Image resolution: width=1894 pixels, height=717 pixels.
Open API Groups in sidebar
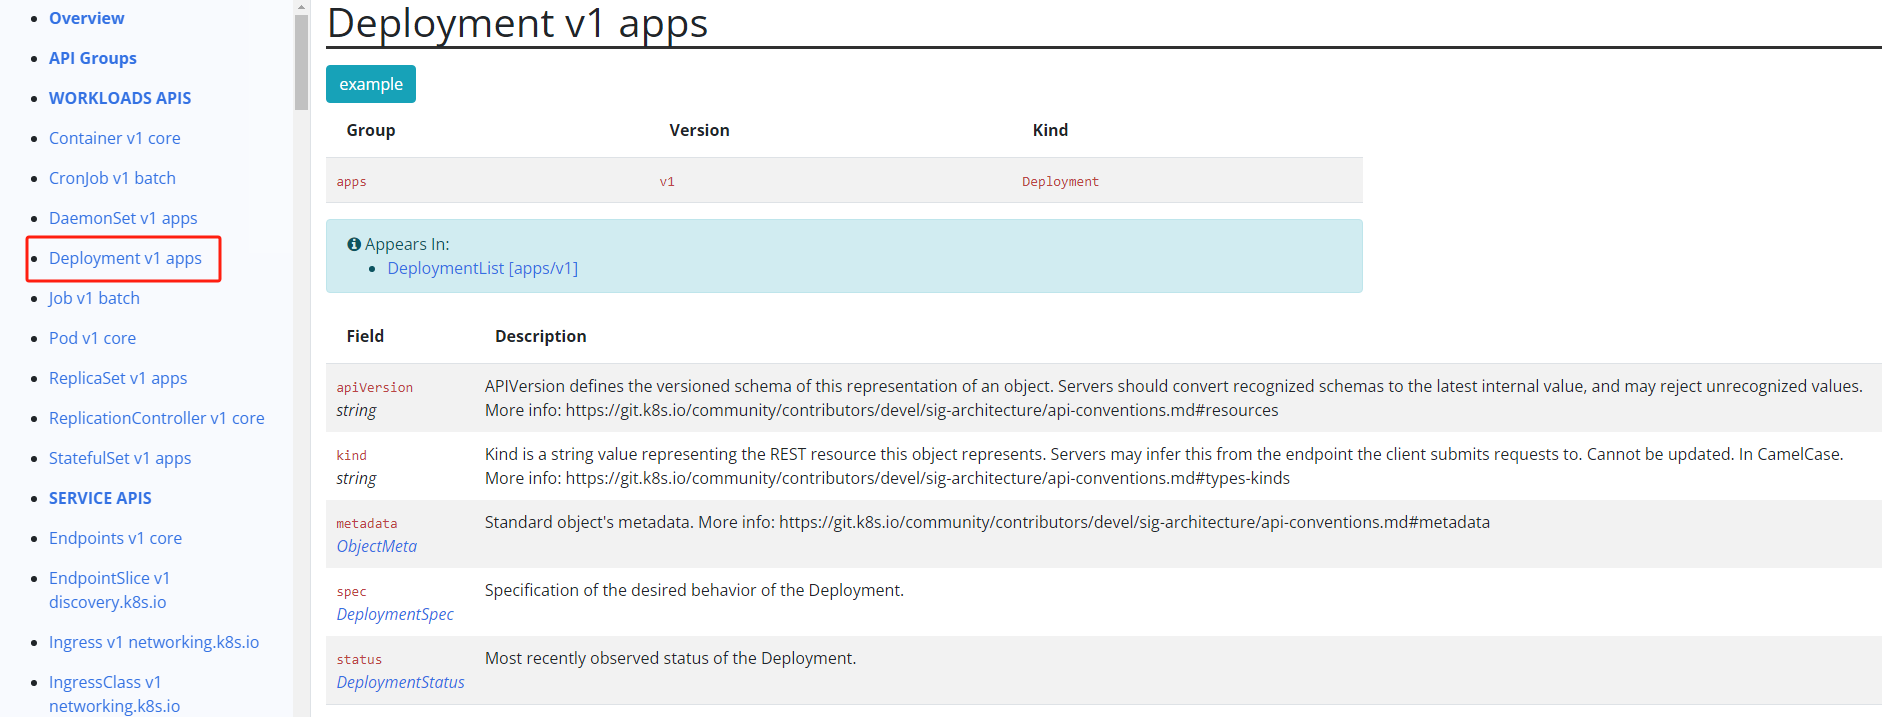click(93, 58)
